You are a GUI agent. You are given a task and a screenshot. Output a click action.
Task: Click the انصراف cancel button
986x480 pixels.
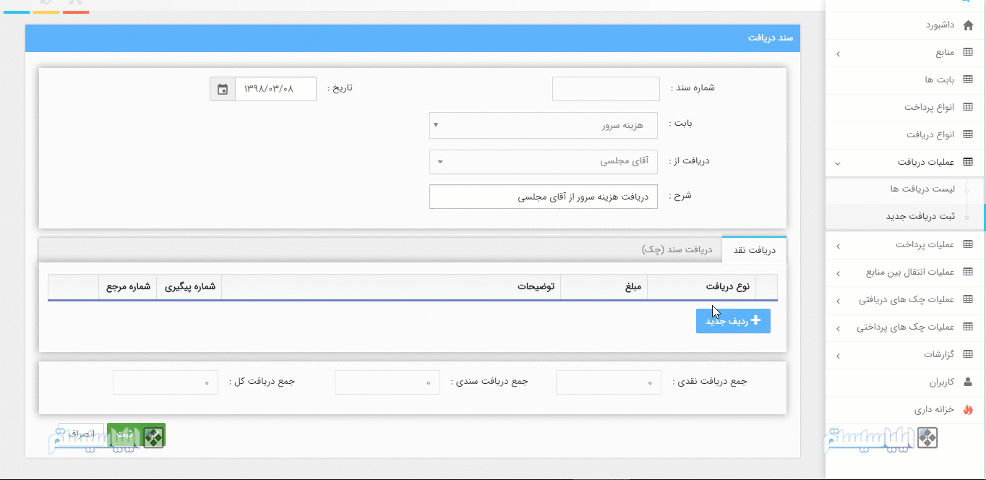[x=81, y=435]
